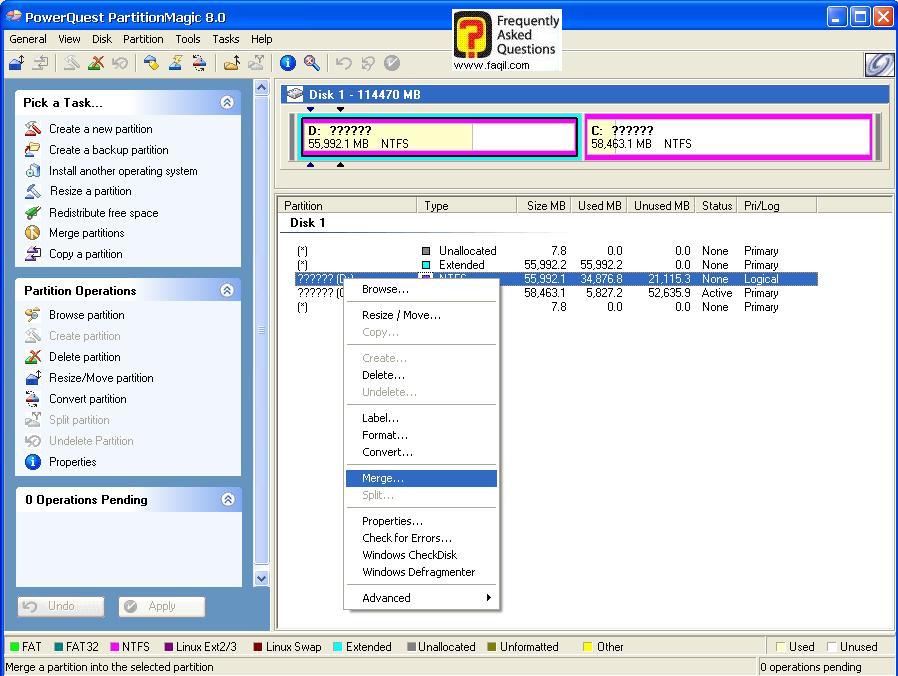Click the Browse partition icon in Partition Operations
Image resolution: width=898 pixels, height=676 pixels.
(x=33, y=315)
